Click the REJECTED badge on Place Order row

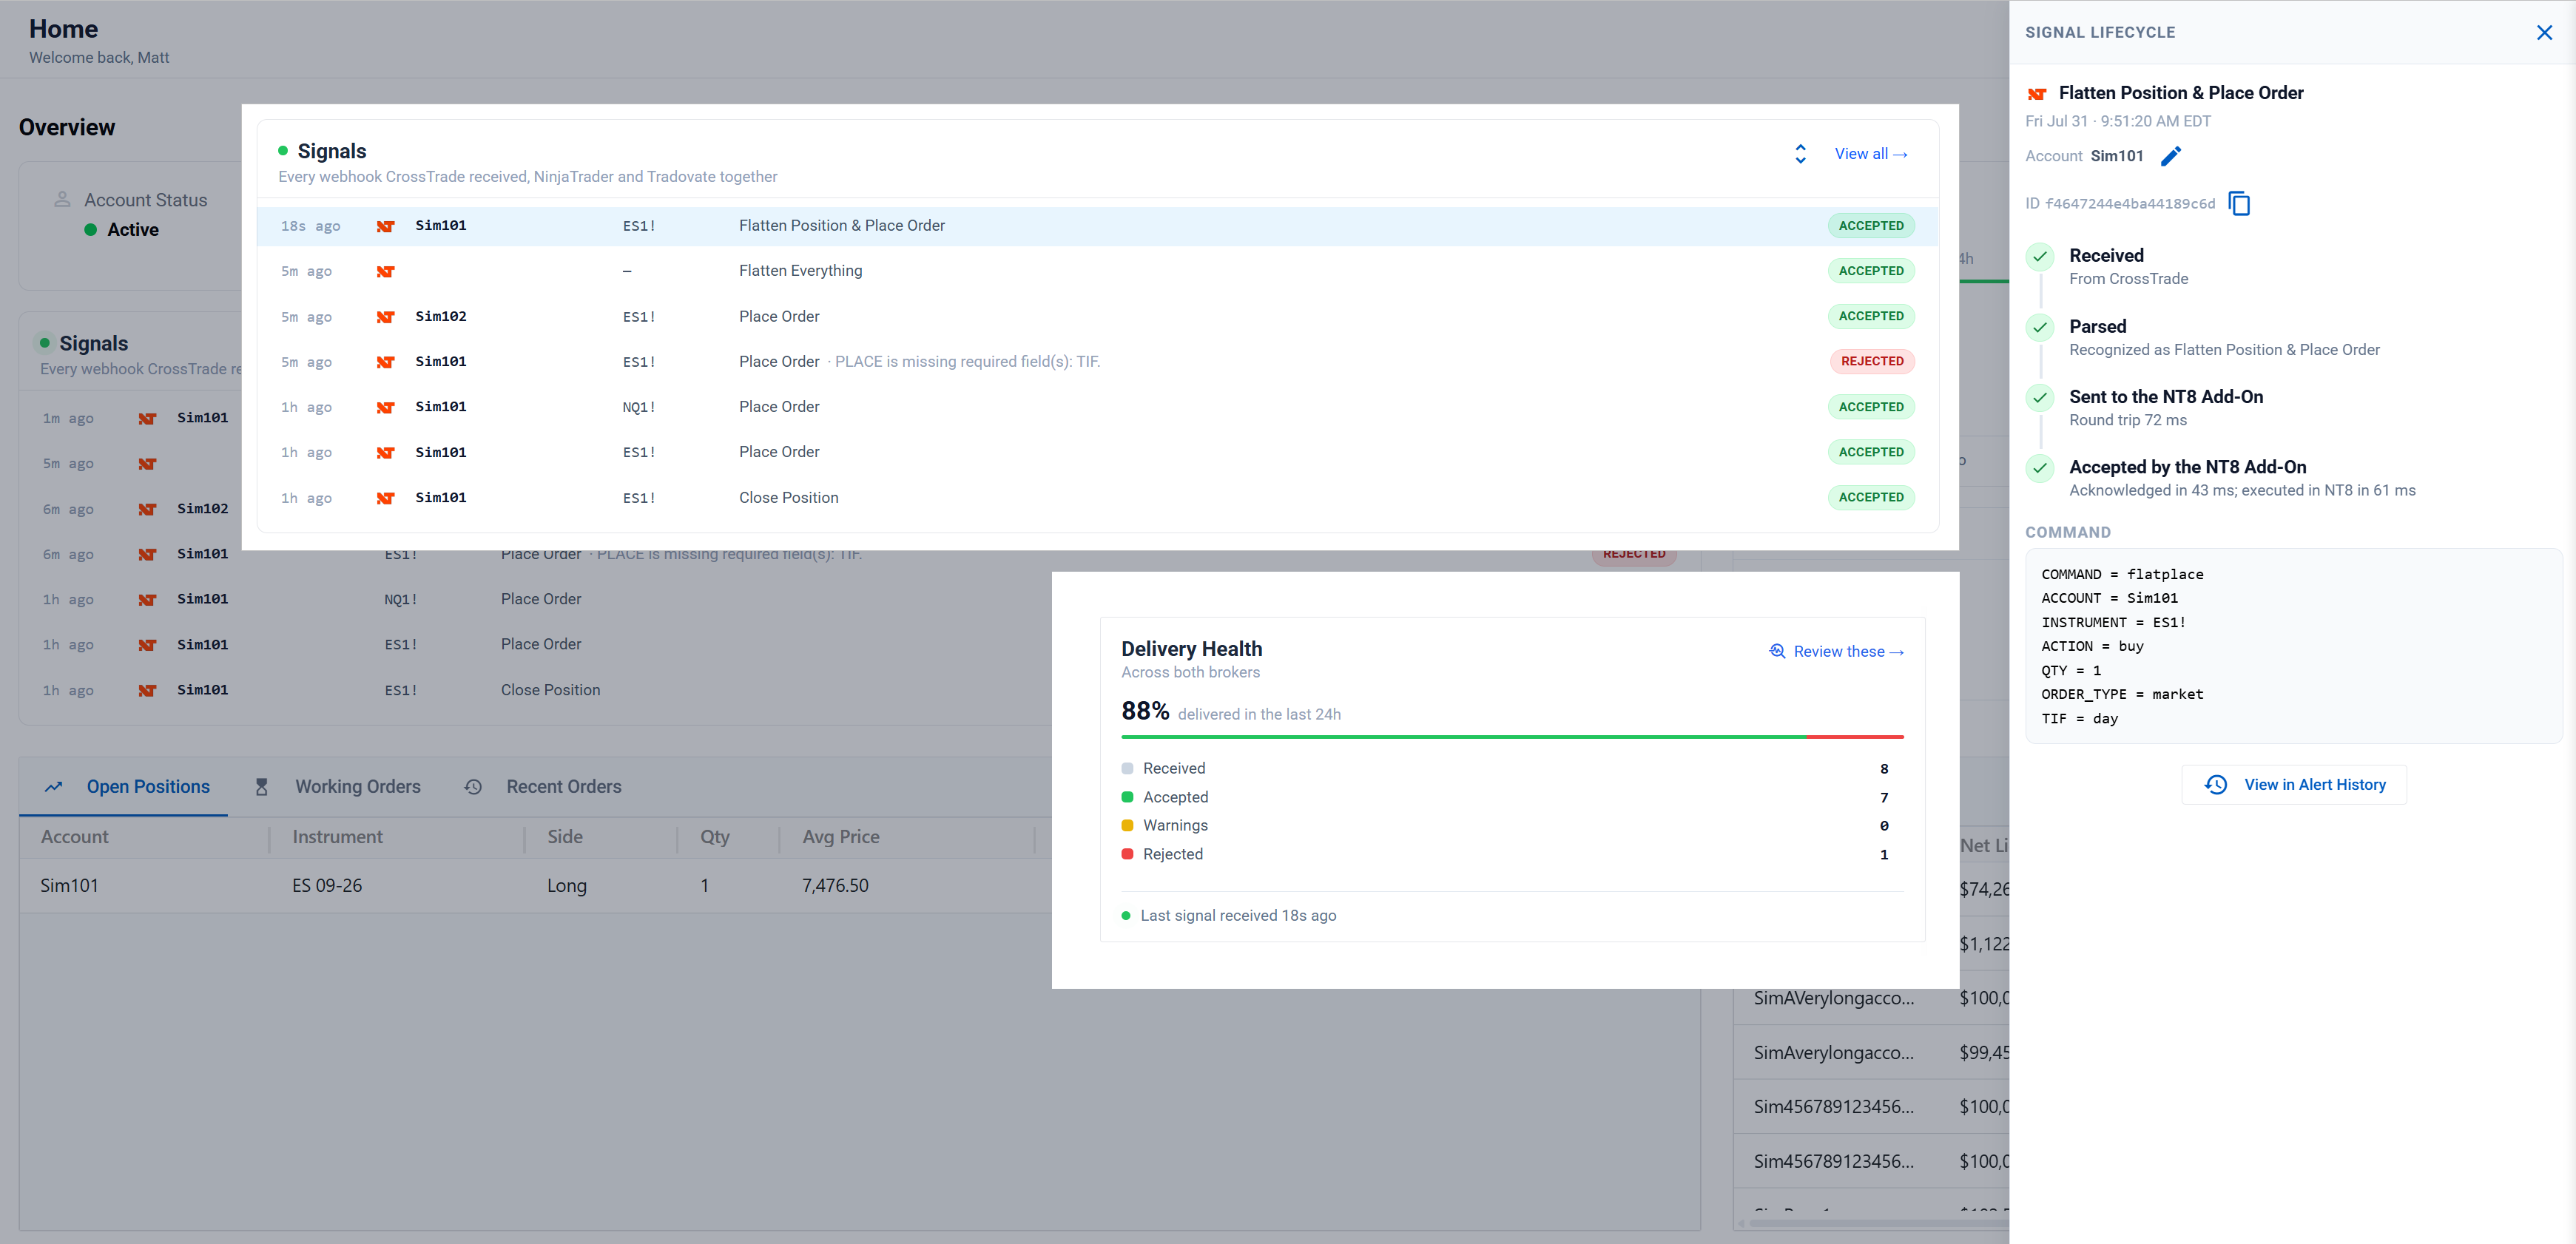point(1872,361)
